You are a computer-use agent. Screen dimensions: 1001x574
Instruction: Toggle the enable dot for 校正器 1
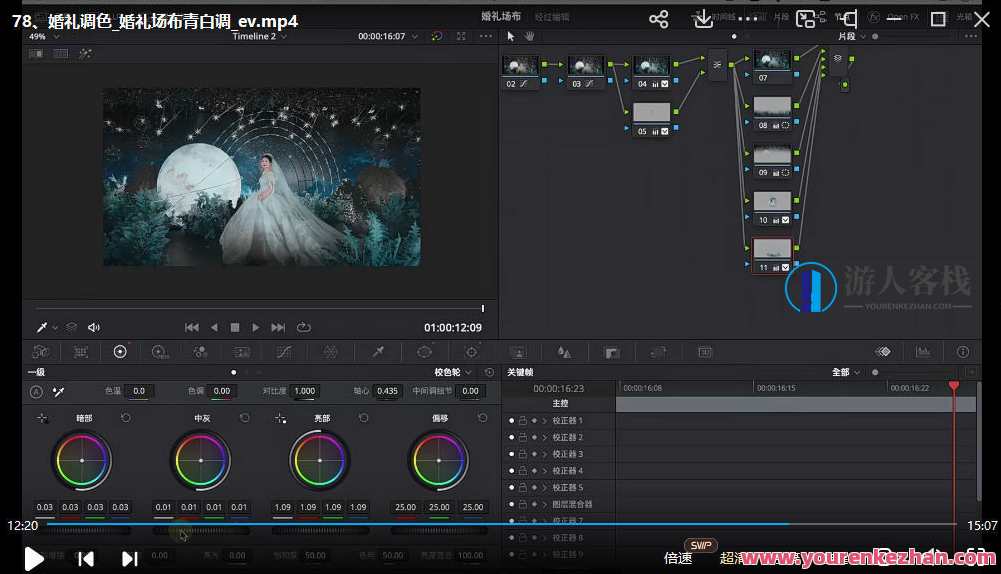[512, 421]
